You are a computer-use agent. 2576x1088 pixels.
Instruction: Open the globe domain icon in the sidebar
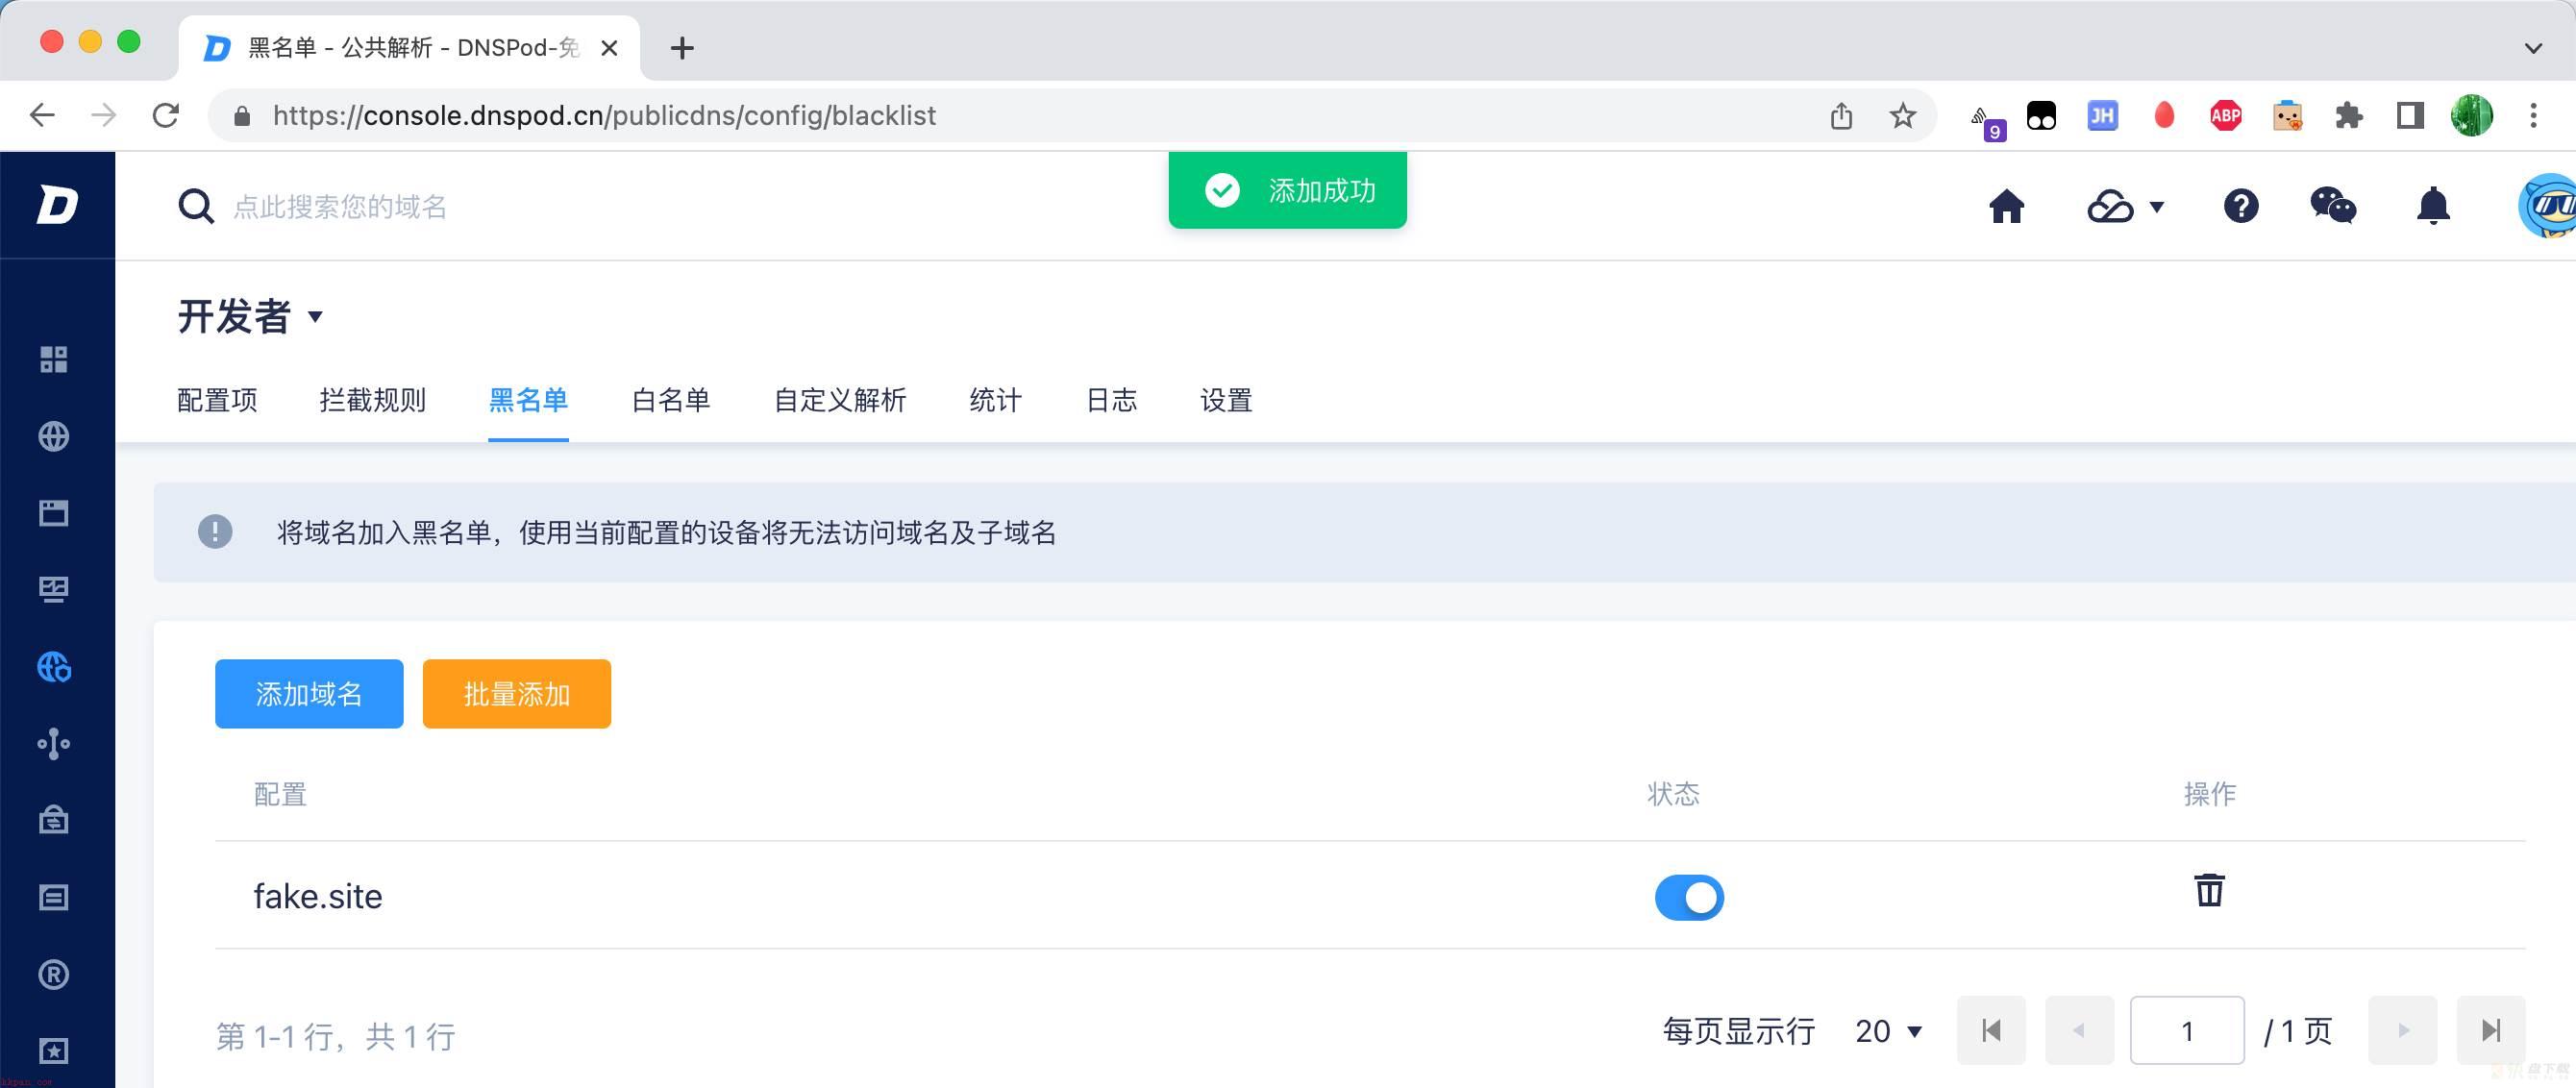coord(54,436)
